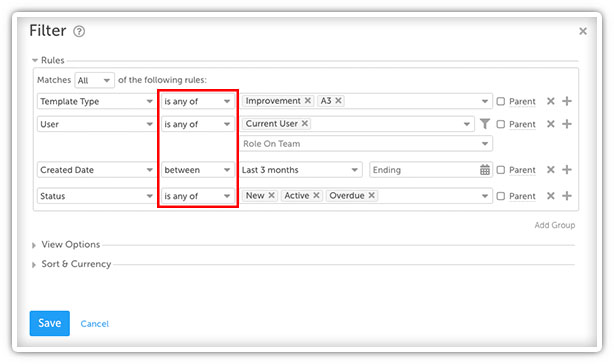Remove the A3 tag from Template Type
614x364 pixels.
338,101
